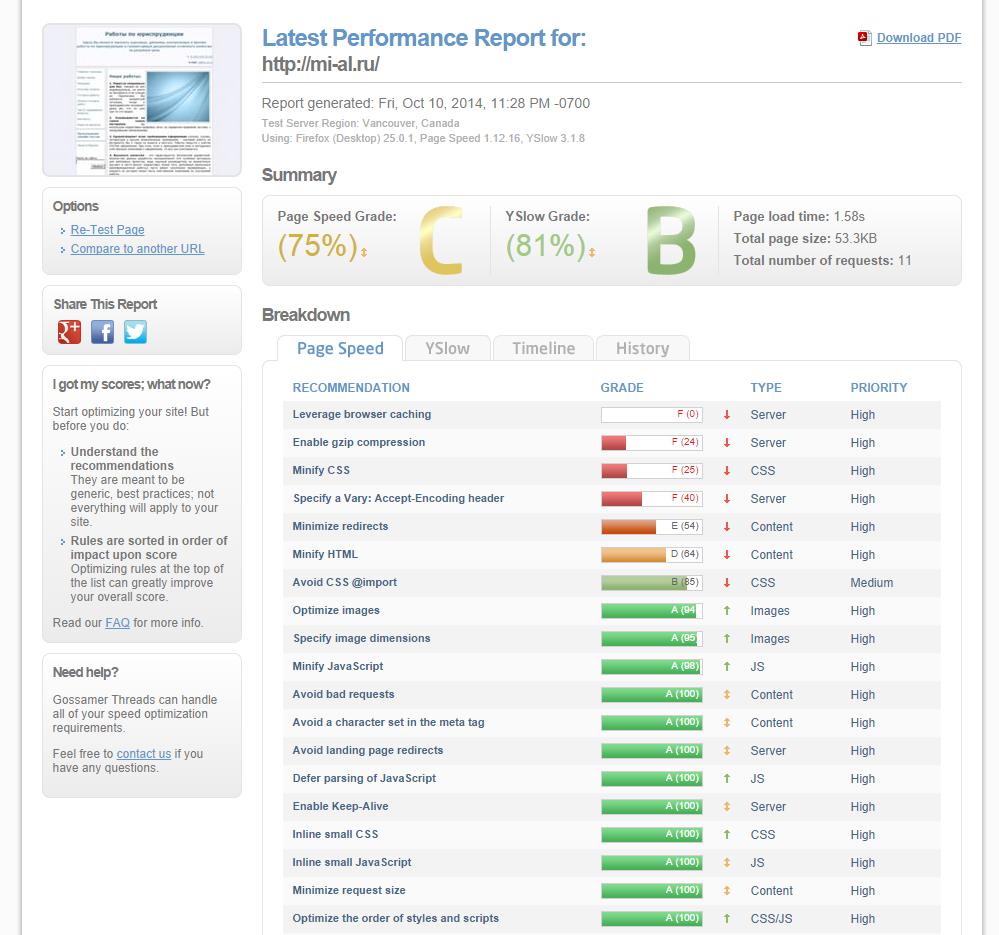The image size is (999, 935).
Task: Click the CSS/JS type value
Action: 772,918
